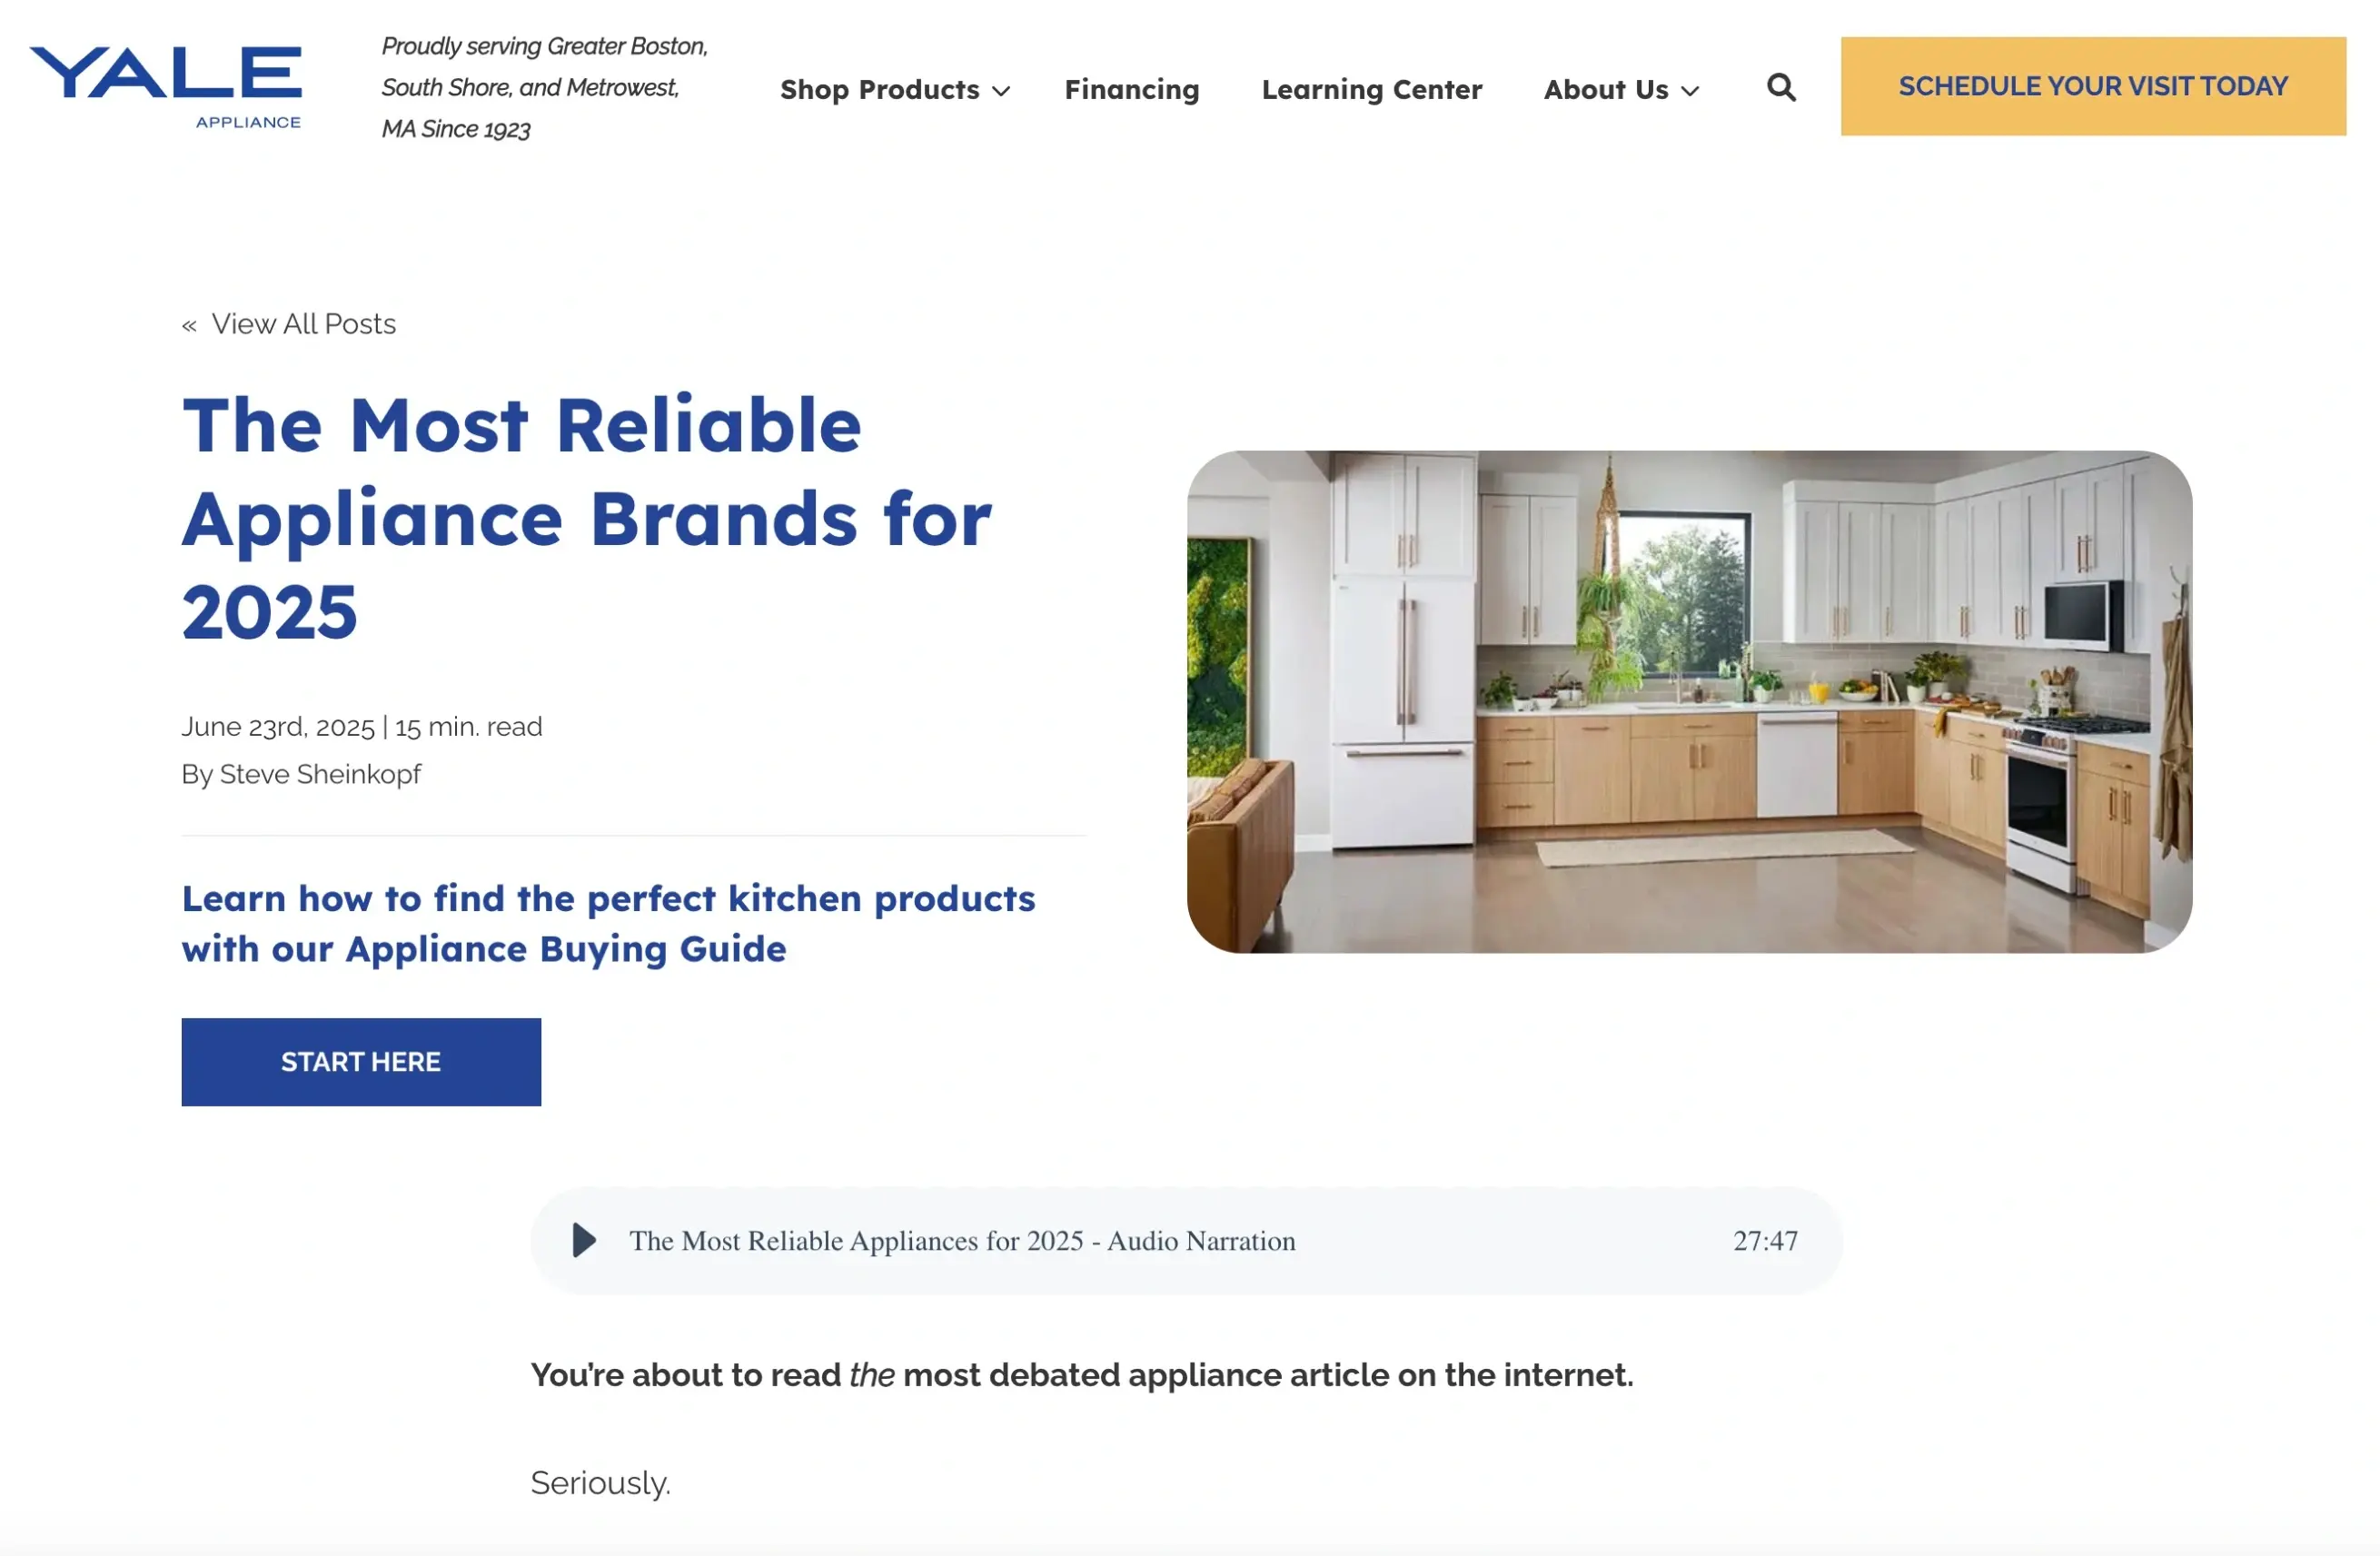Click the double-arrow back icon

(189, 325)
